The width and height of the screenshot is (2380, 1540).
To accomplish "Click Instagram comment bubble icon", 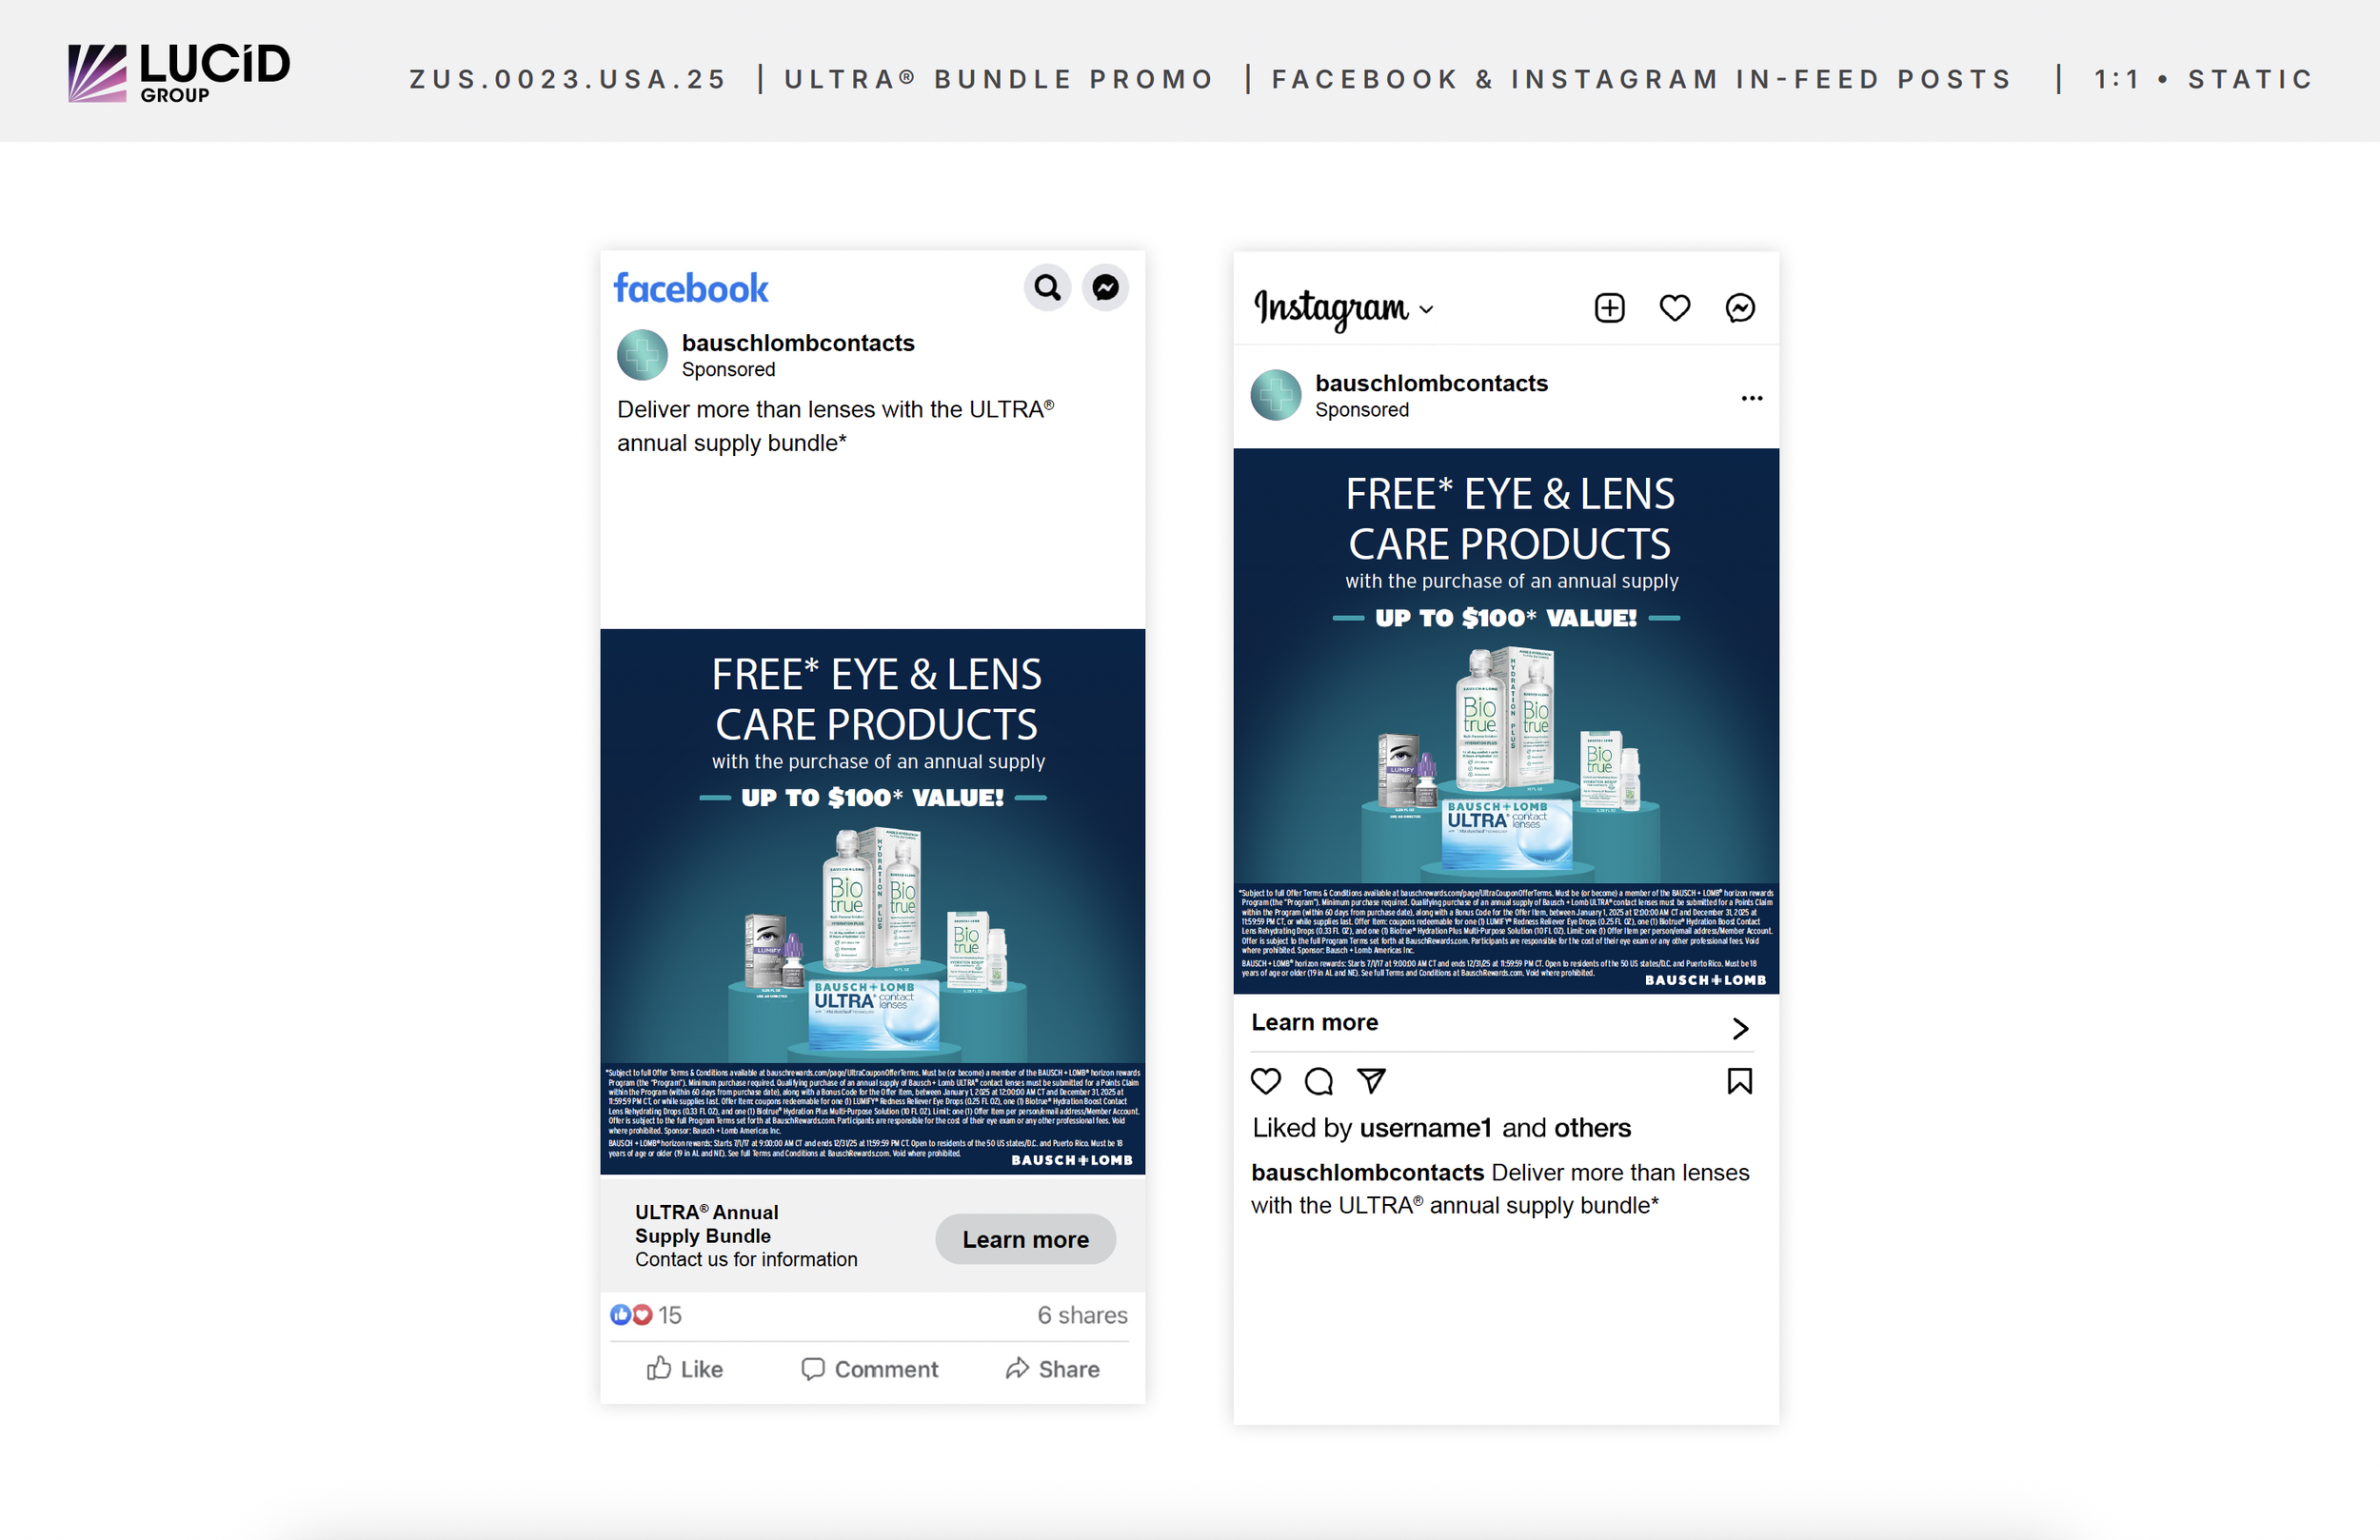I will coord(1319,1081).
